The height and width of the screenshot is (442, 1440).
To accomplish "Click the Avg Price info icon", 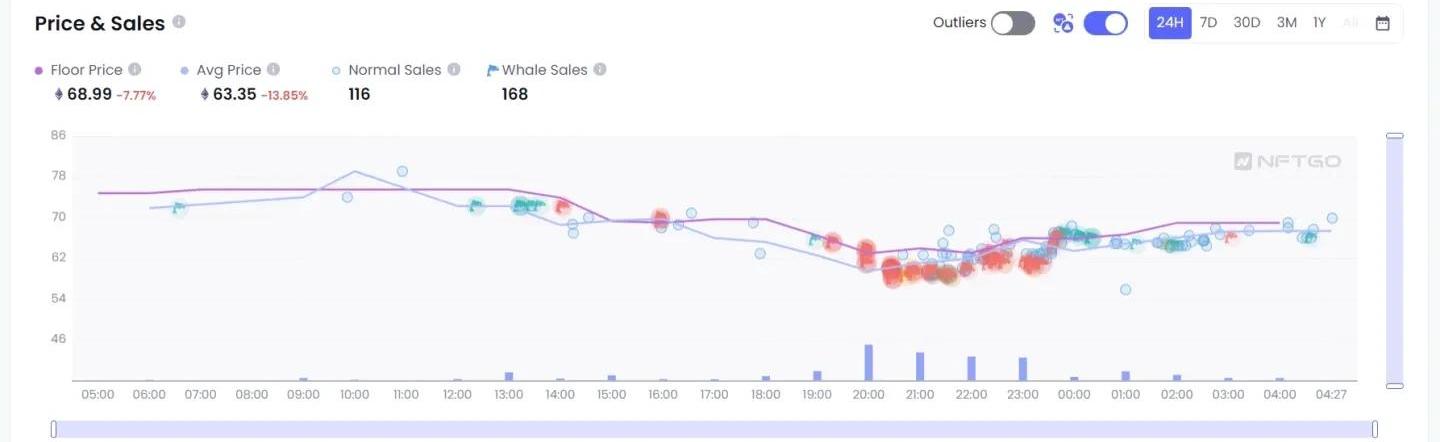I will [x=273, y=70].
